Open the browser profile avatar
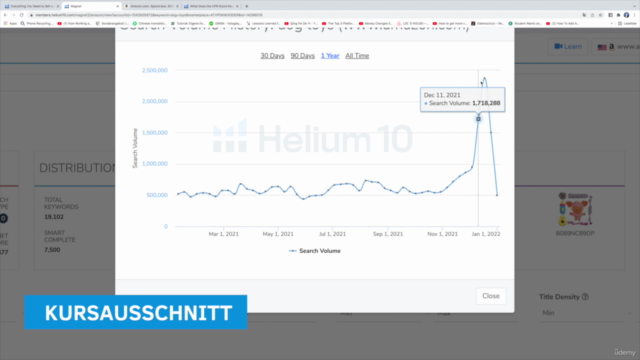Viewport: 640px width, 360px height. pos(627,15)
